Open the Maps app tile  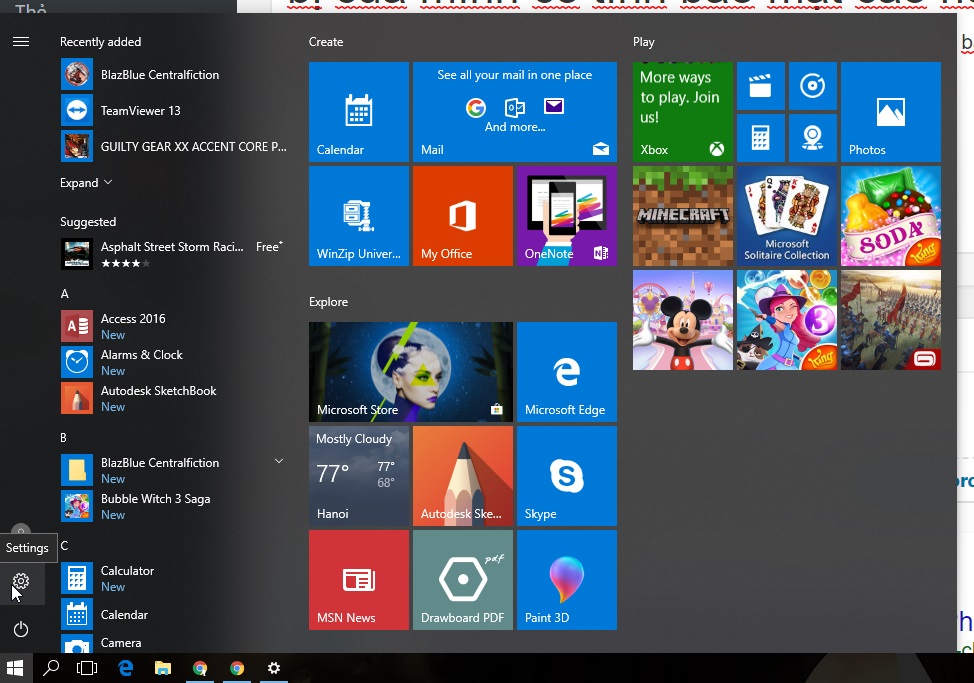pyautogui.click(x=813, y=137)
